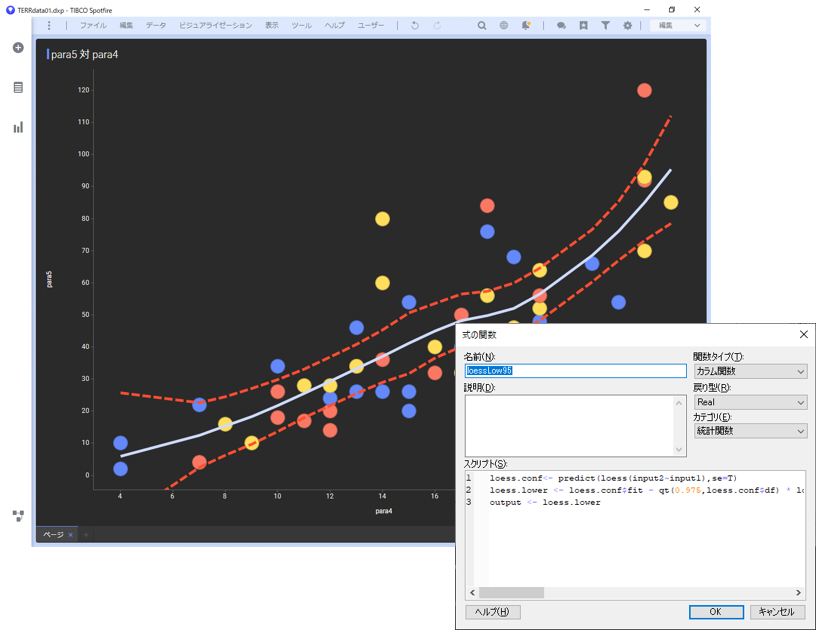The image size is (820, 633).
Task: Toggle the filter funnel icon
Action: (x=605, y=25)
